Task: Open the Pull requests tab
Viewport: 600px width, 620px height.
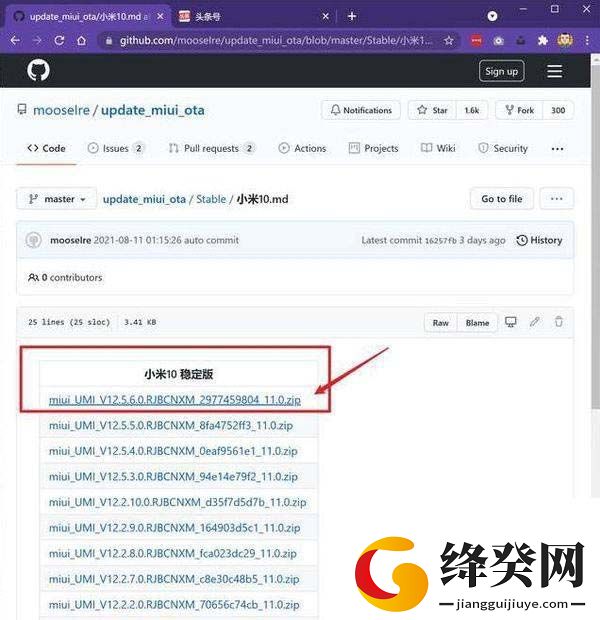Action: (212, 149)
